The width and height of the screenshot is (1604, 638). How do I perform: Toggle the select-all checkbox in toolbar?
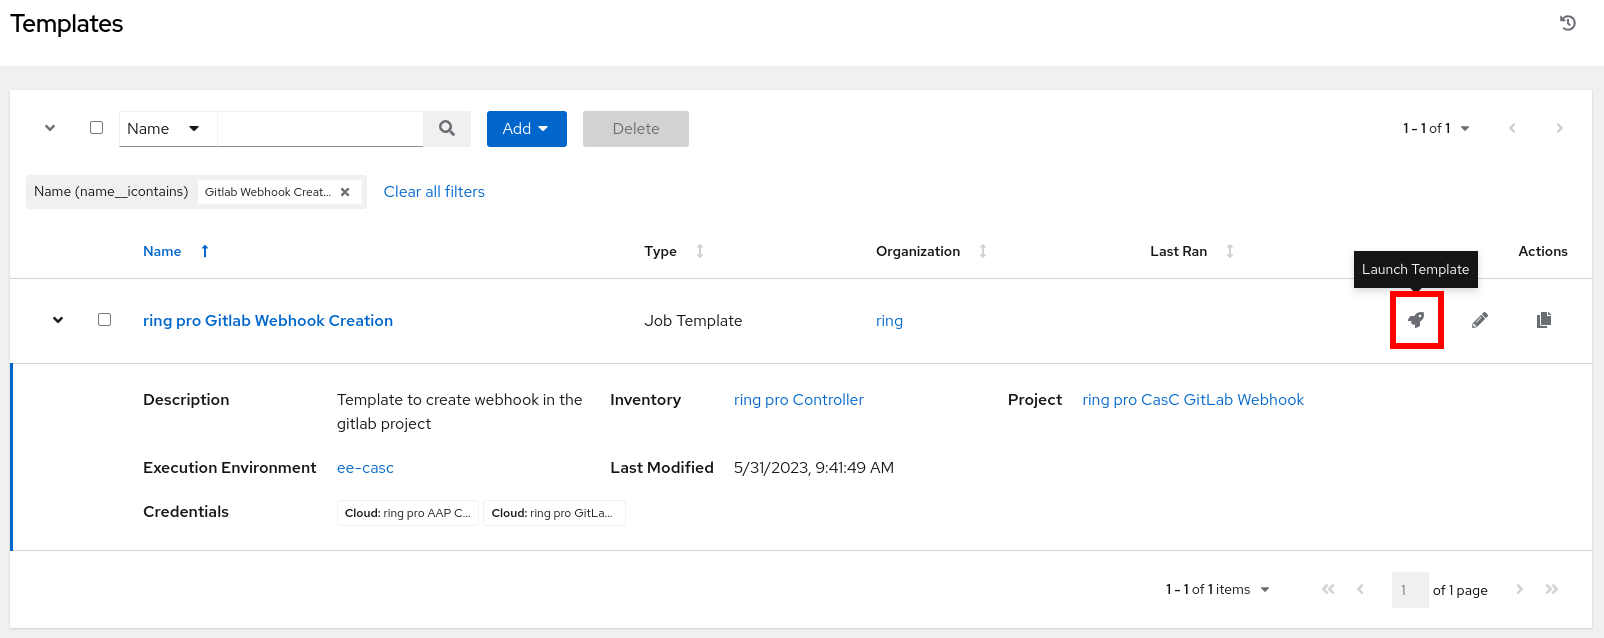(x=97, y=128)
